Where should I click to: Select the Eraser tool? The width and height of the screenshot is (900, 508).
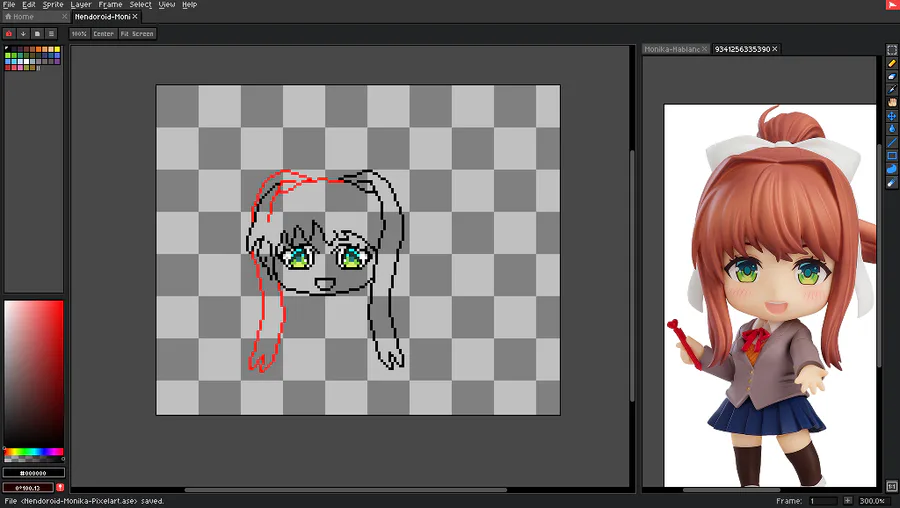(891, 76)
